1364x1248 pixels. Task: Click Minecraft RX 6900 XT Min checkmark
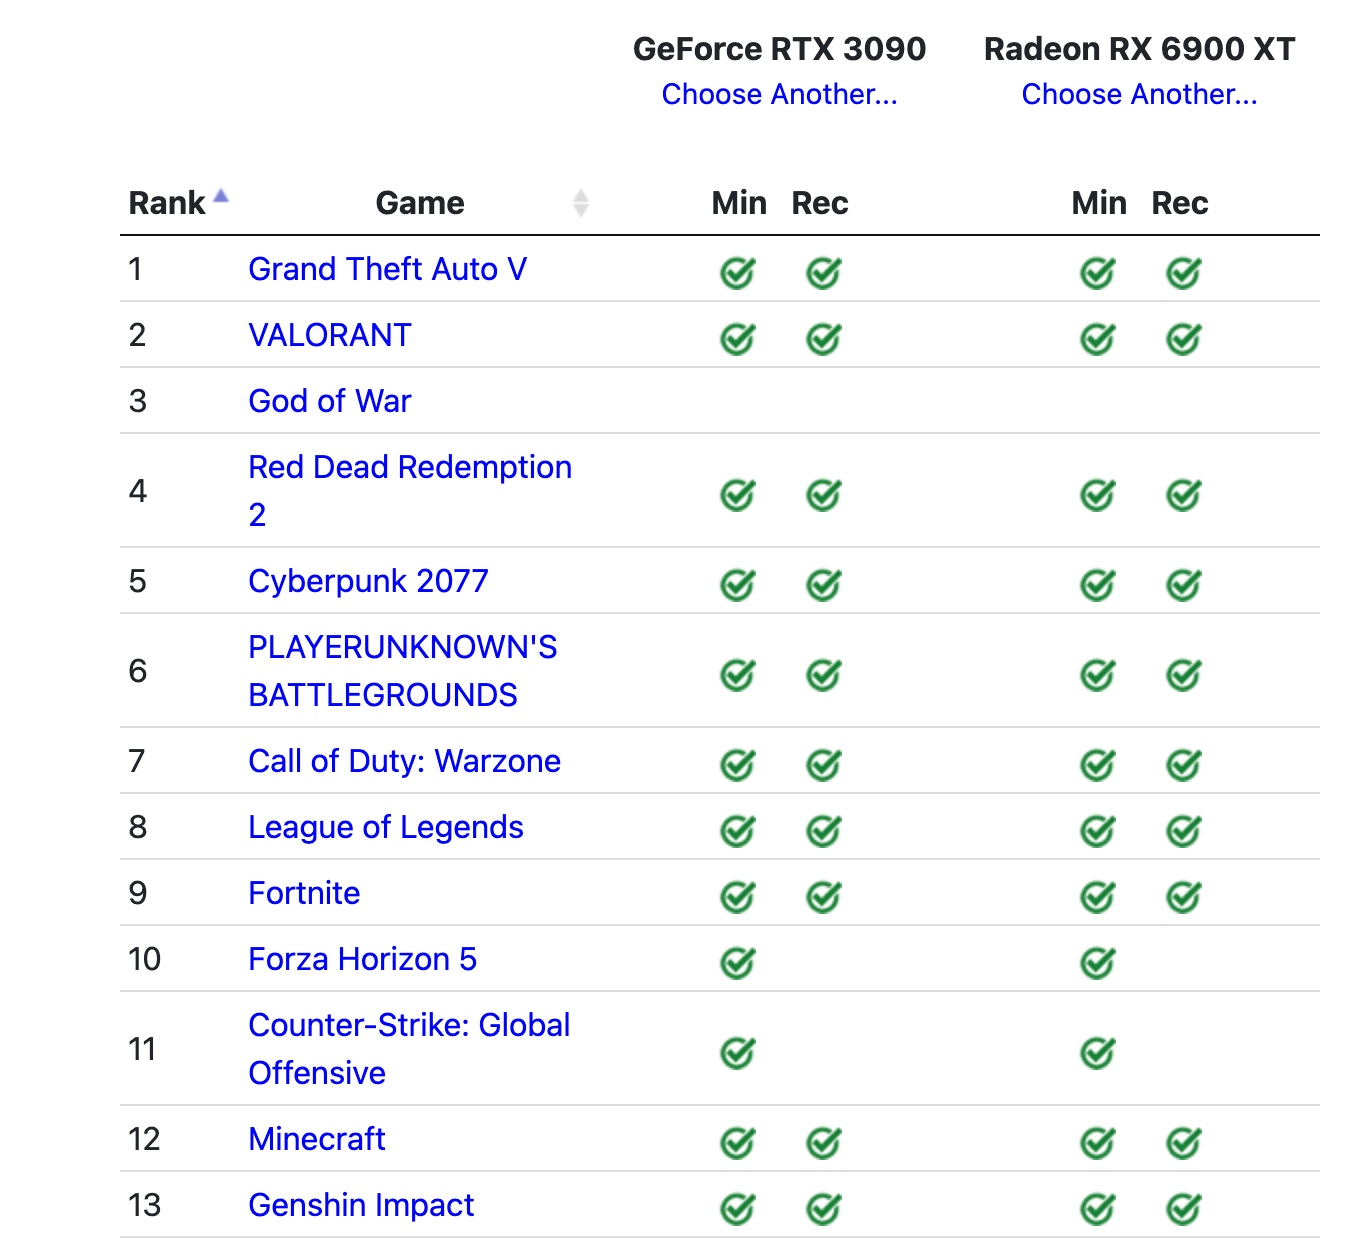tap(1098, 1142)
